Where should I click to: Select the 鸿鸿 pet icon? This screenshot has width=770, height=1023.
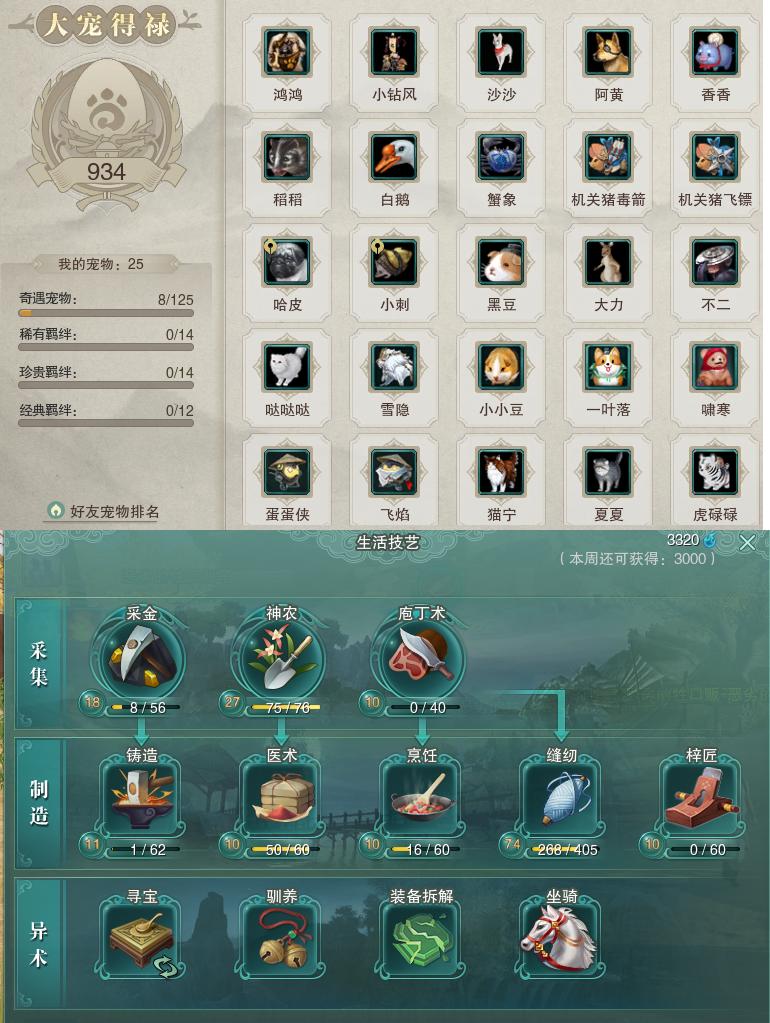[287, 52]
